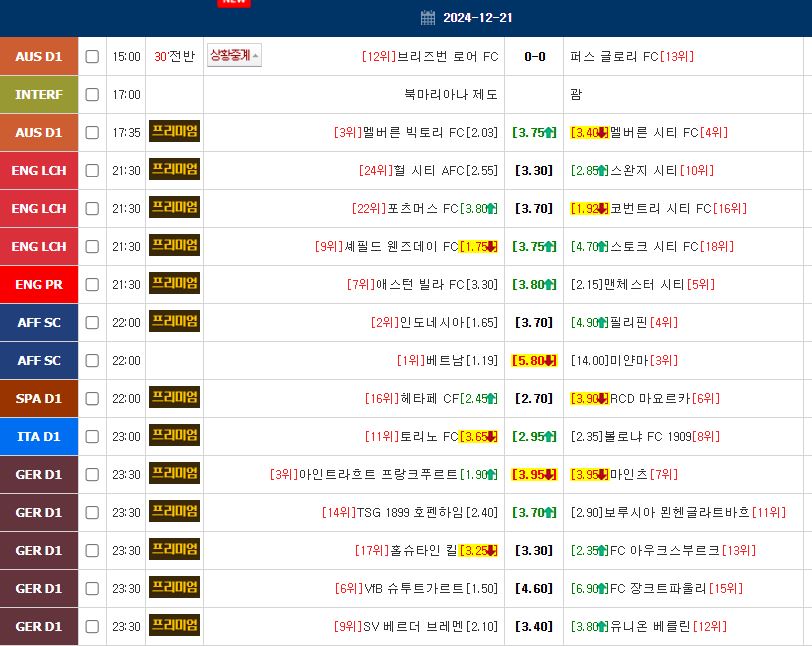
Task: Click the 0-0 live score
Action: pos(534,56)
